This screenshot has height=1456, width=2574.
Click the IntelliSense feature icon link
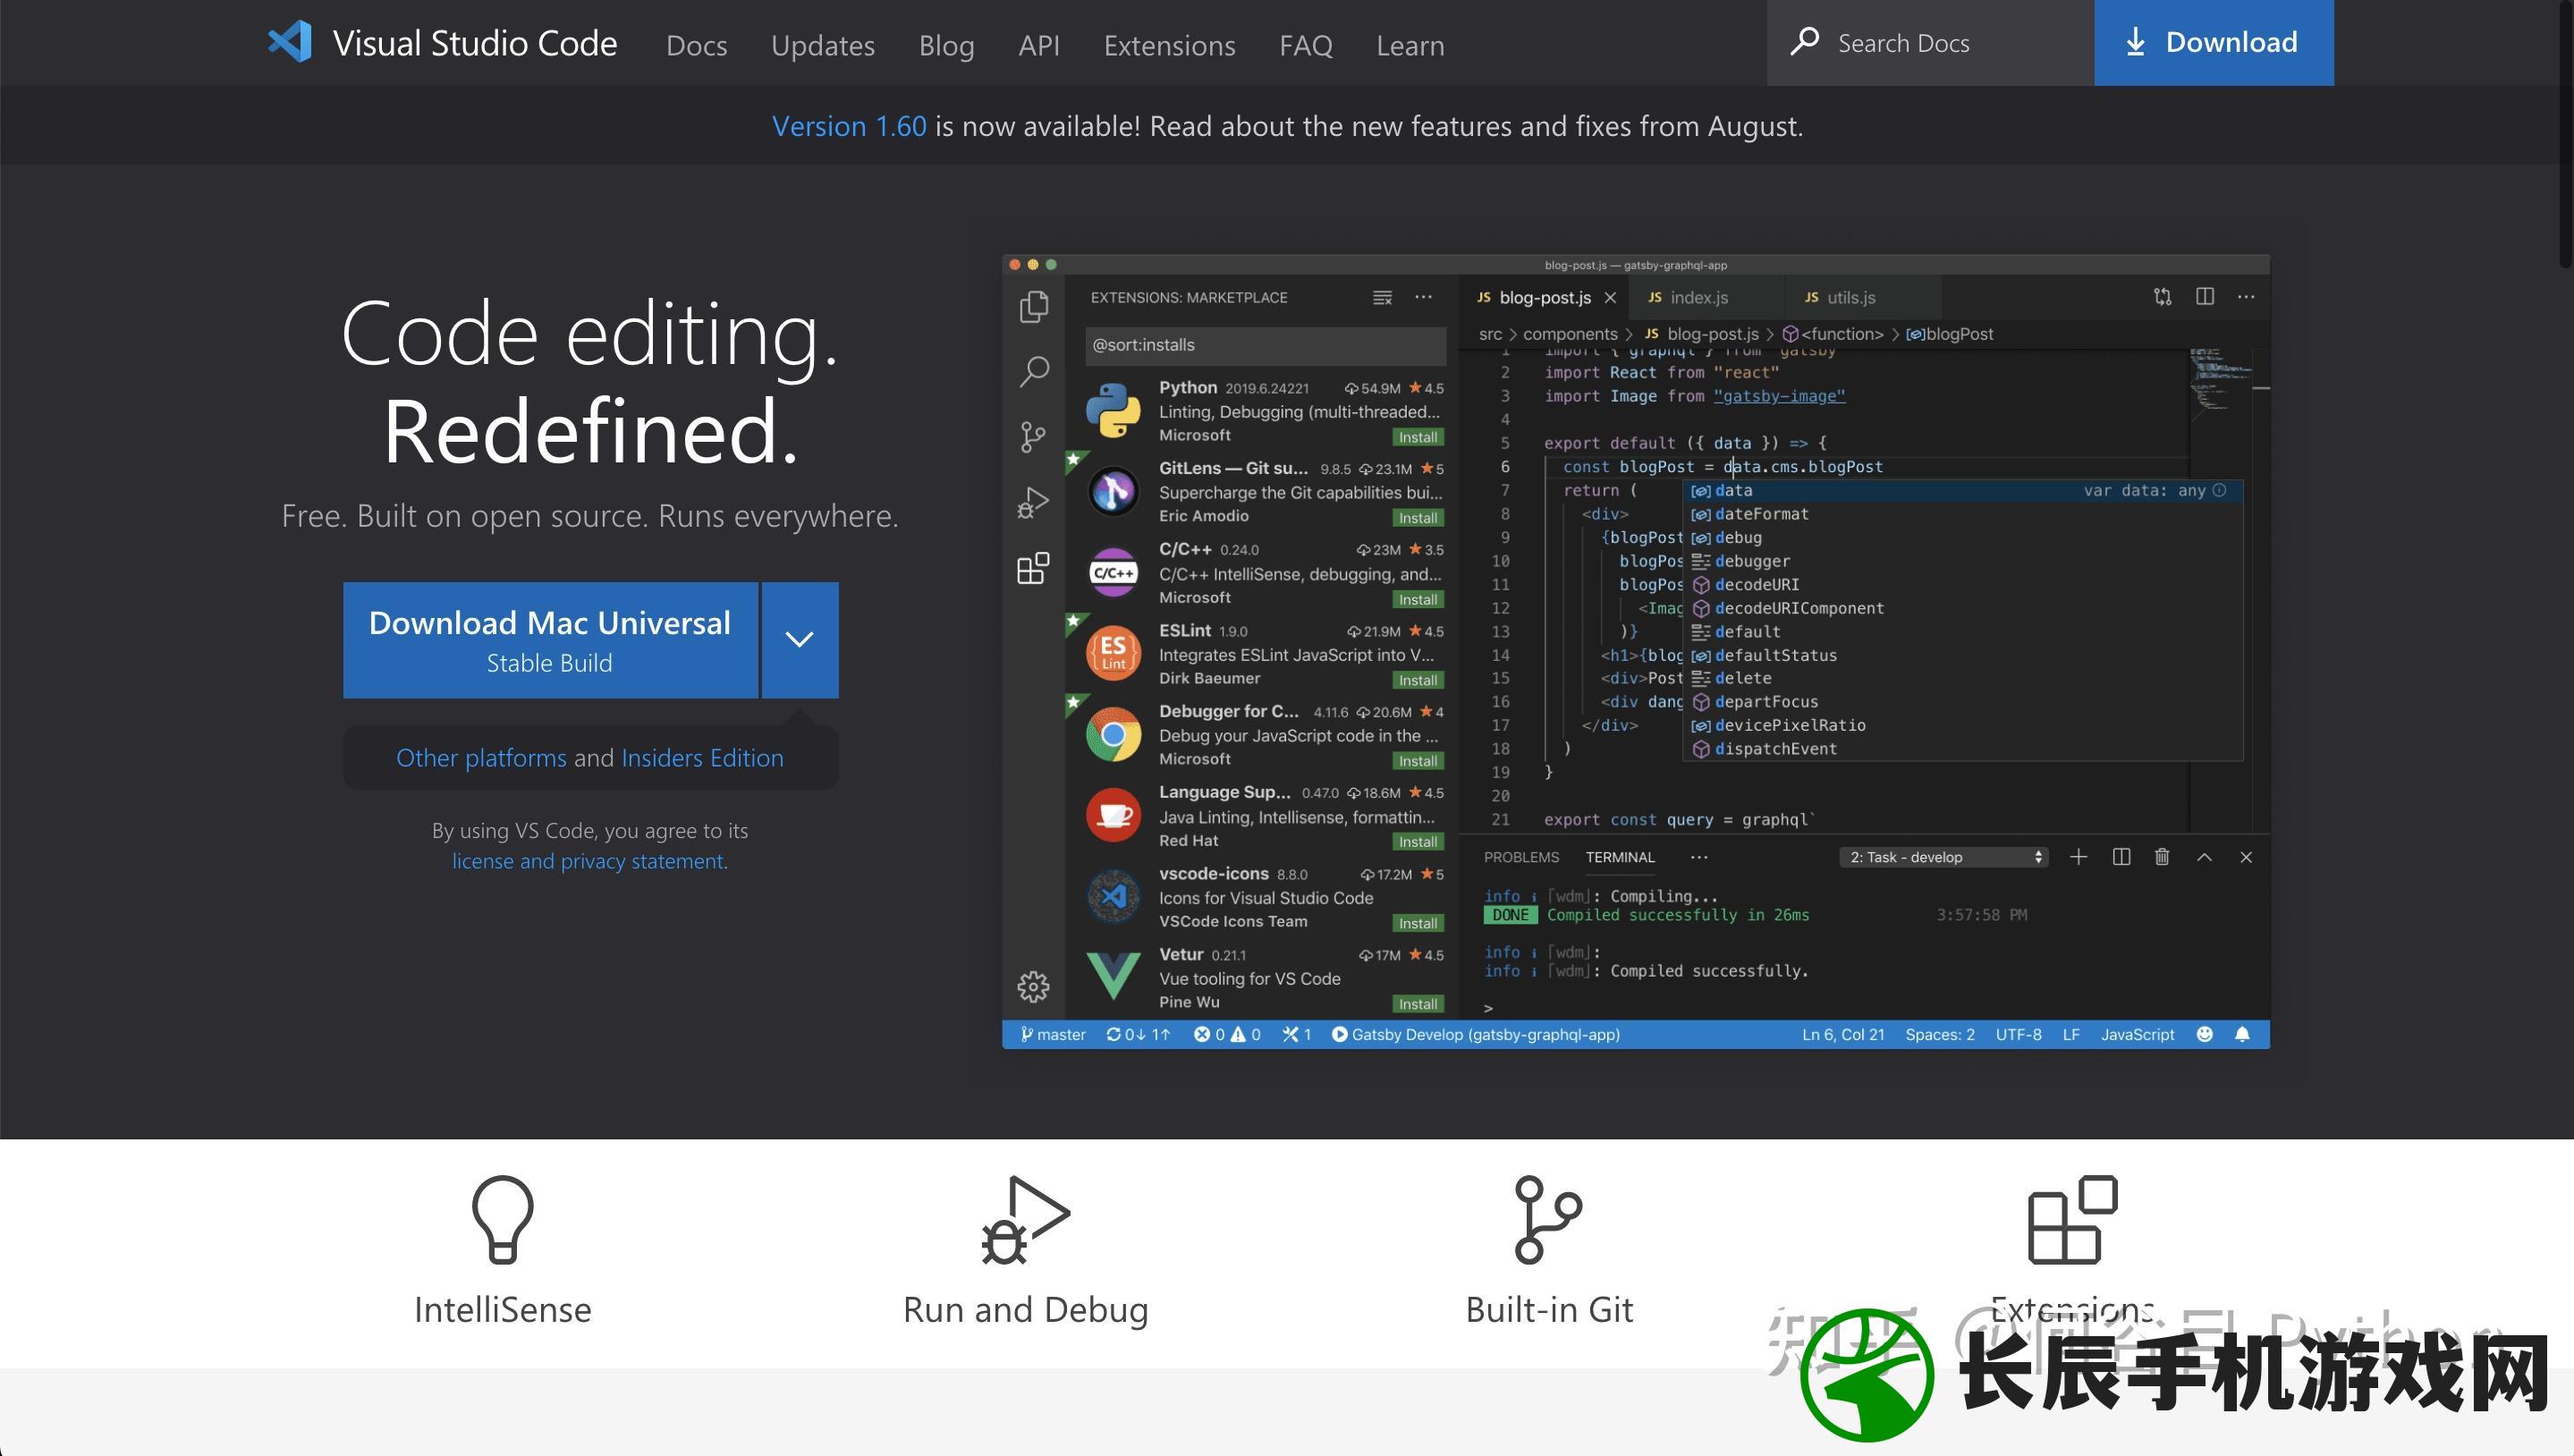pyautogui.click(x=500, y=1217)
